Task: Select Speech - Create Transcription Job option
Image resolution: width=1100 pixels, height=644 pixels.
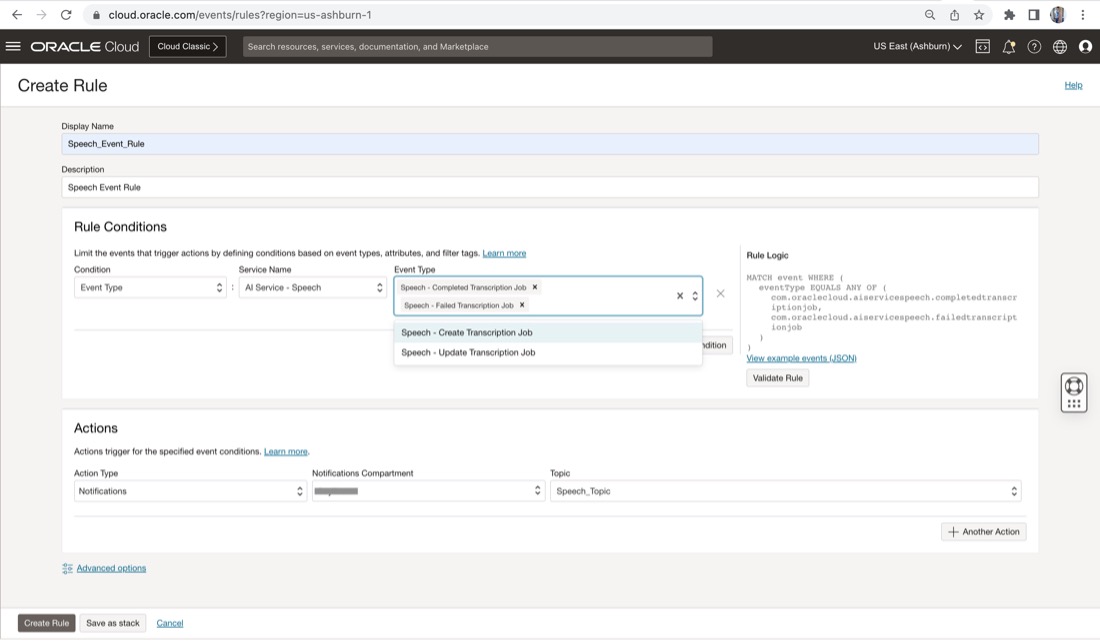Action: pos(467,333)
